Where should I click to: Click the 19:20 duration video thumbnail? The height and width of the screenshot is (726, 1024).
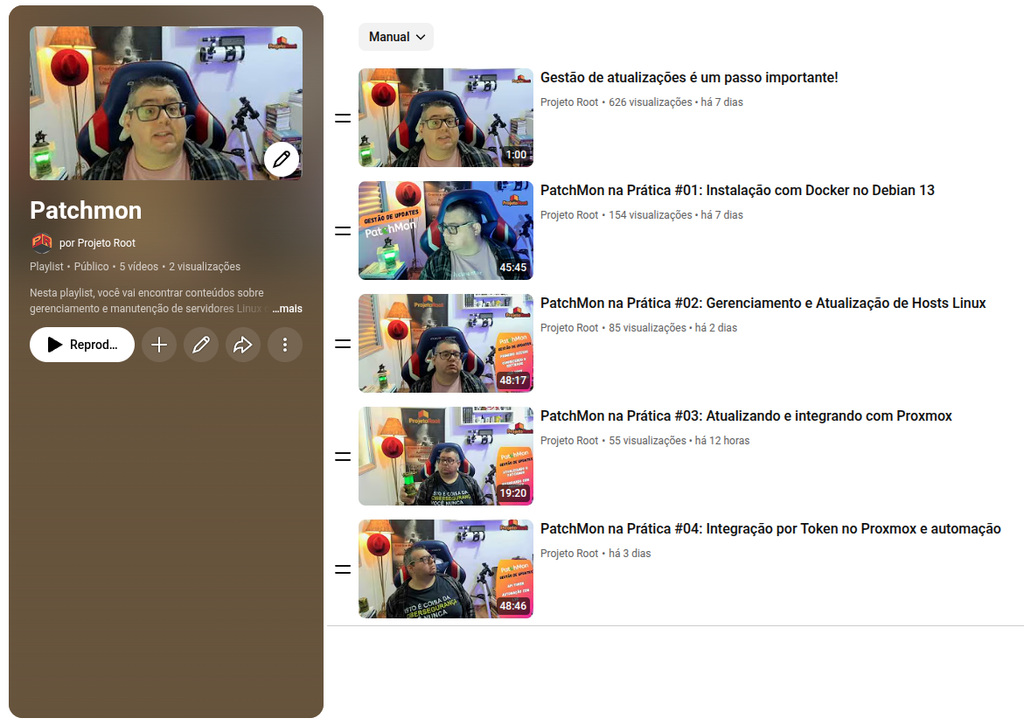coord(446,456)
